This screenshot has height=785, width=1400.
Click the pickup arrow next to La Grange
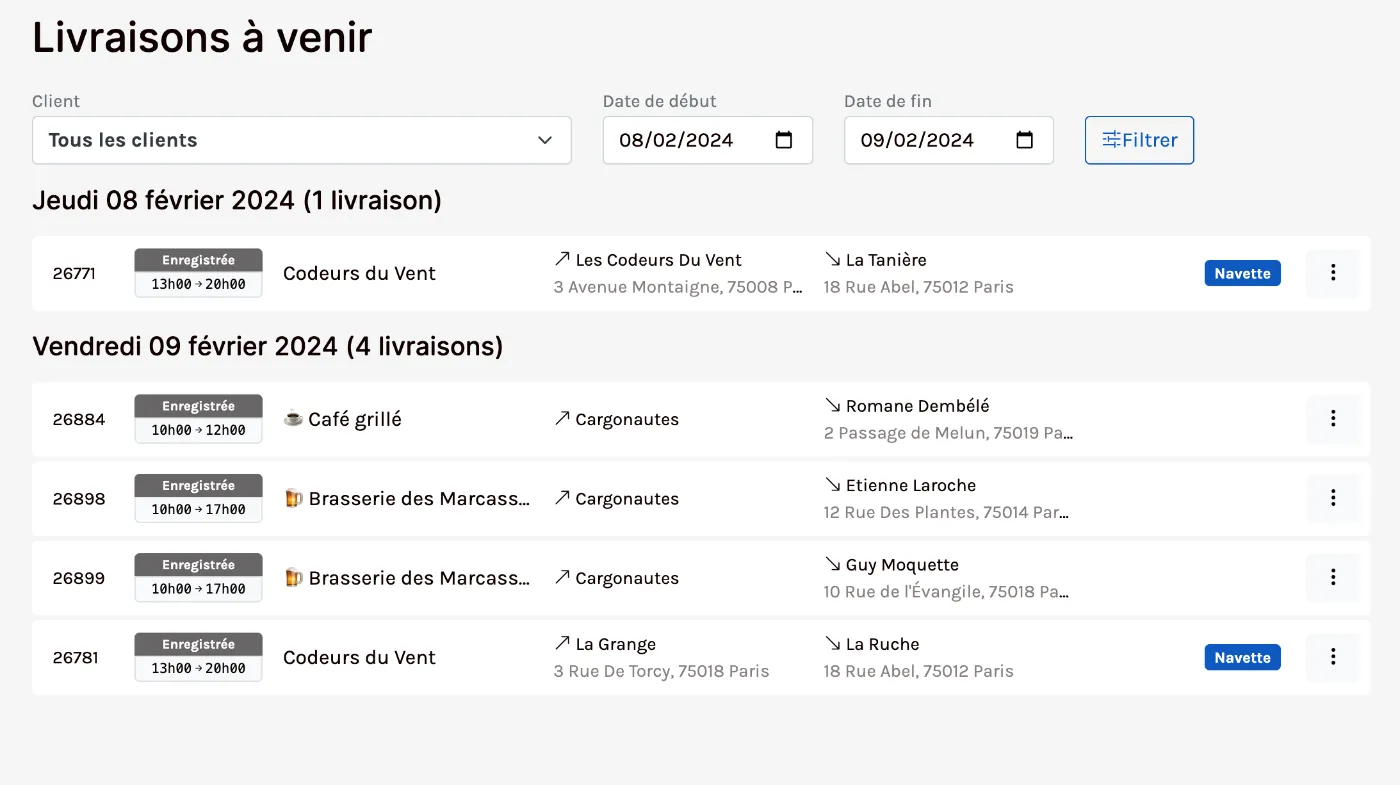[x=562, y=644]
